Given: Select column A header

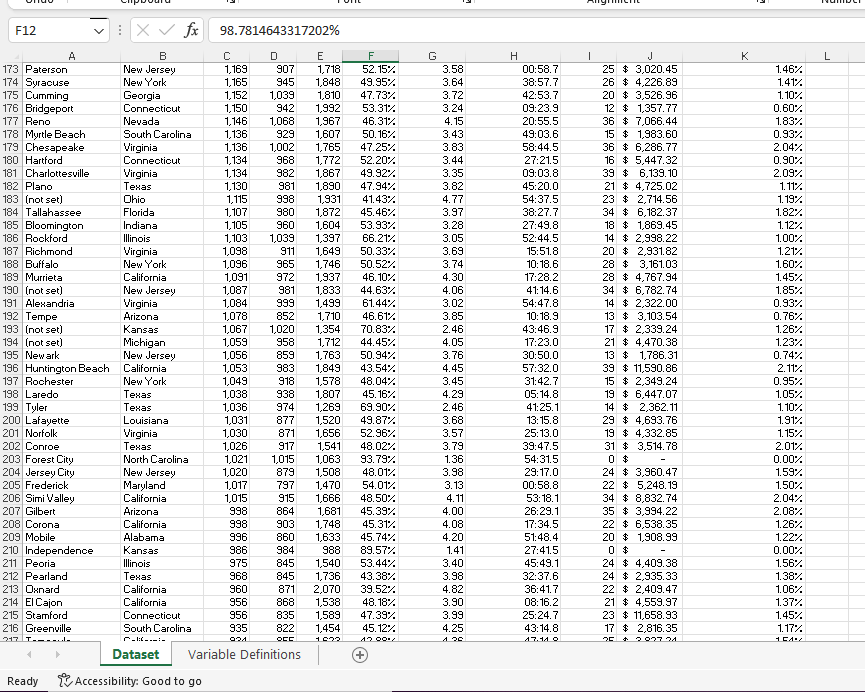Looking at the screenshot, I should [71, 56].
